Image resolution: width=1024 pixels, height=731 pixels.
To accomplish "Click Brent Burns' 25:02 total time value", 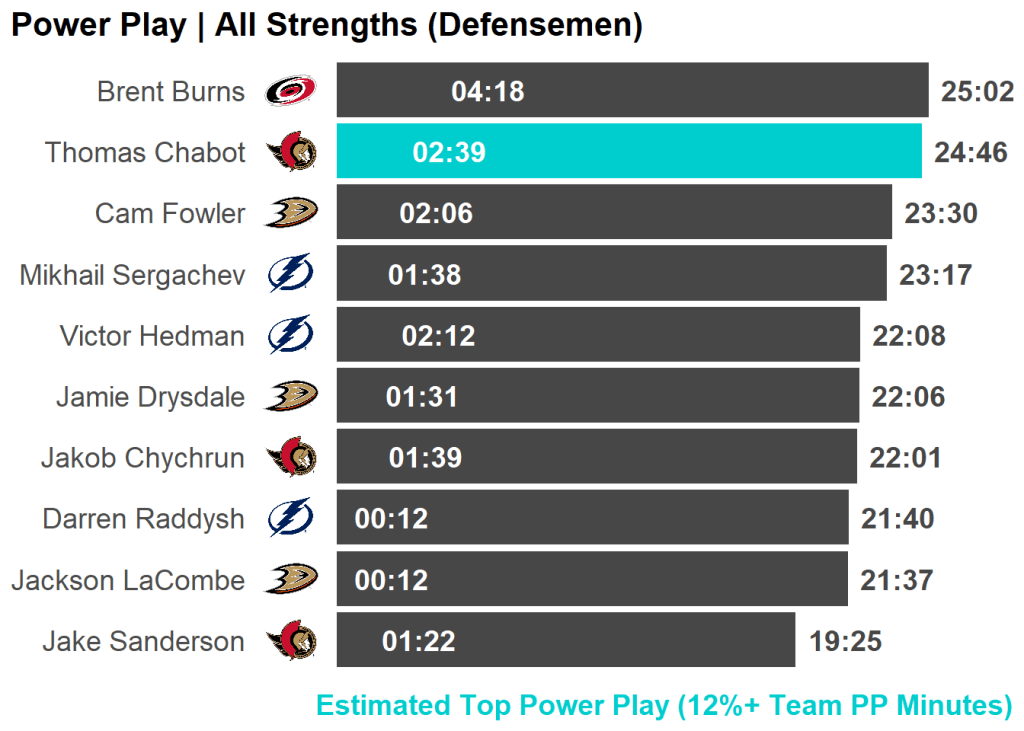I will point(977,92).
